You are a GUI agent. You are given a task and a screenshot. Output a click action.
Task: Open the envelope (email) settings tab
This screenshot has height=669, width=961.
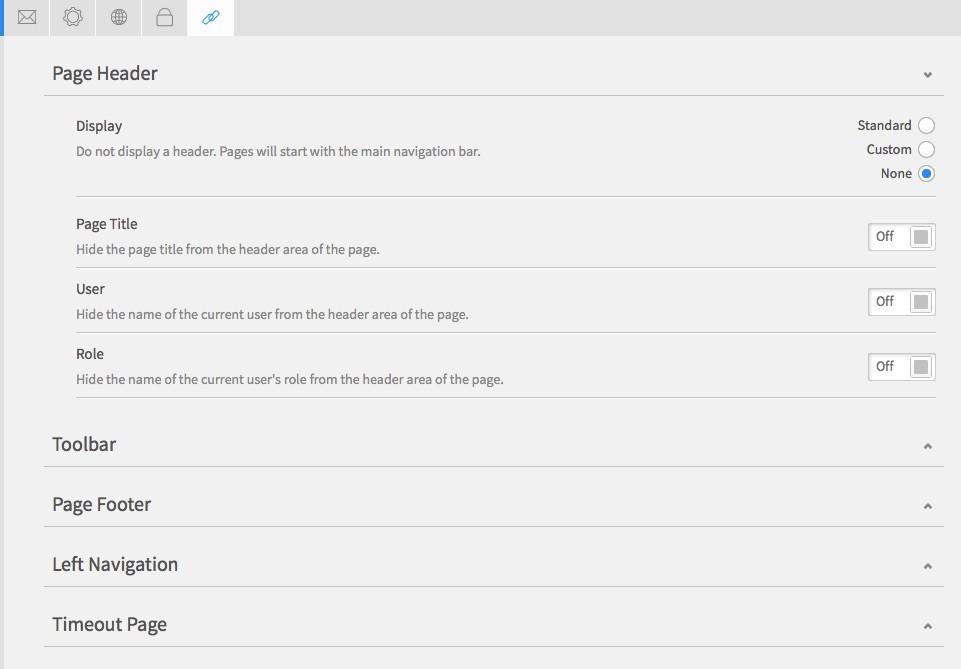[x=26, y=17]
